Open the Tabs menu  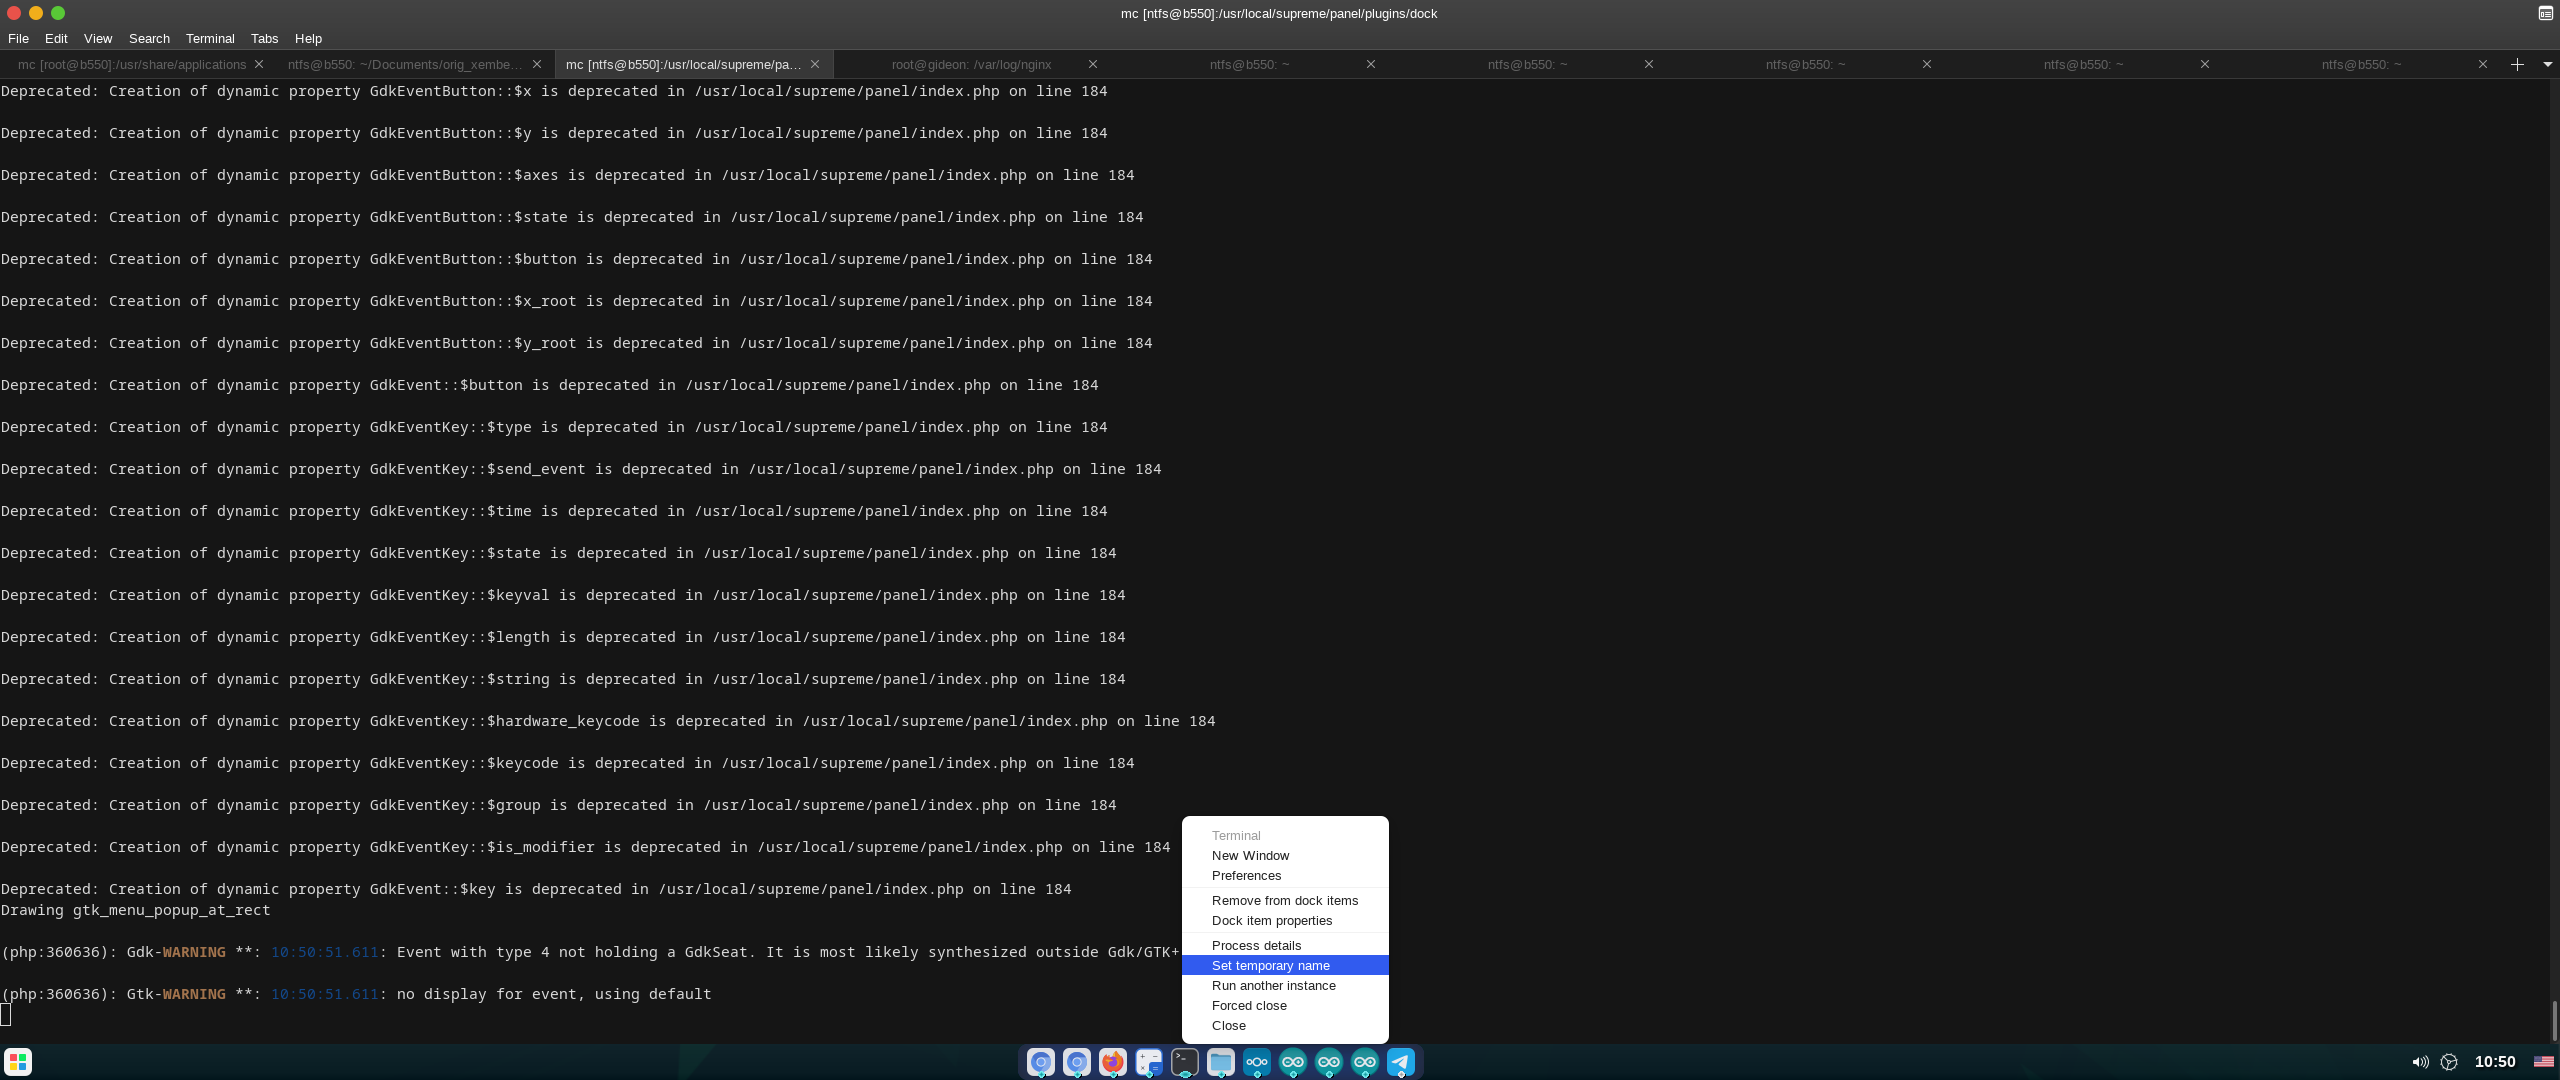click(x=264, y=38)
